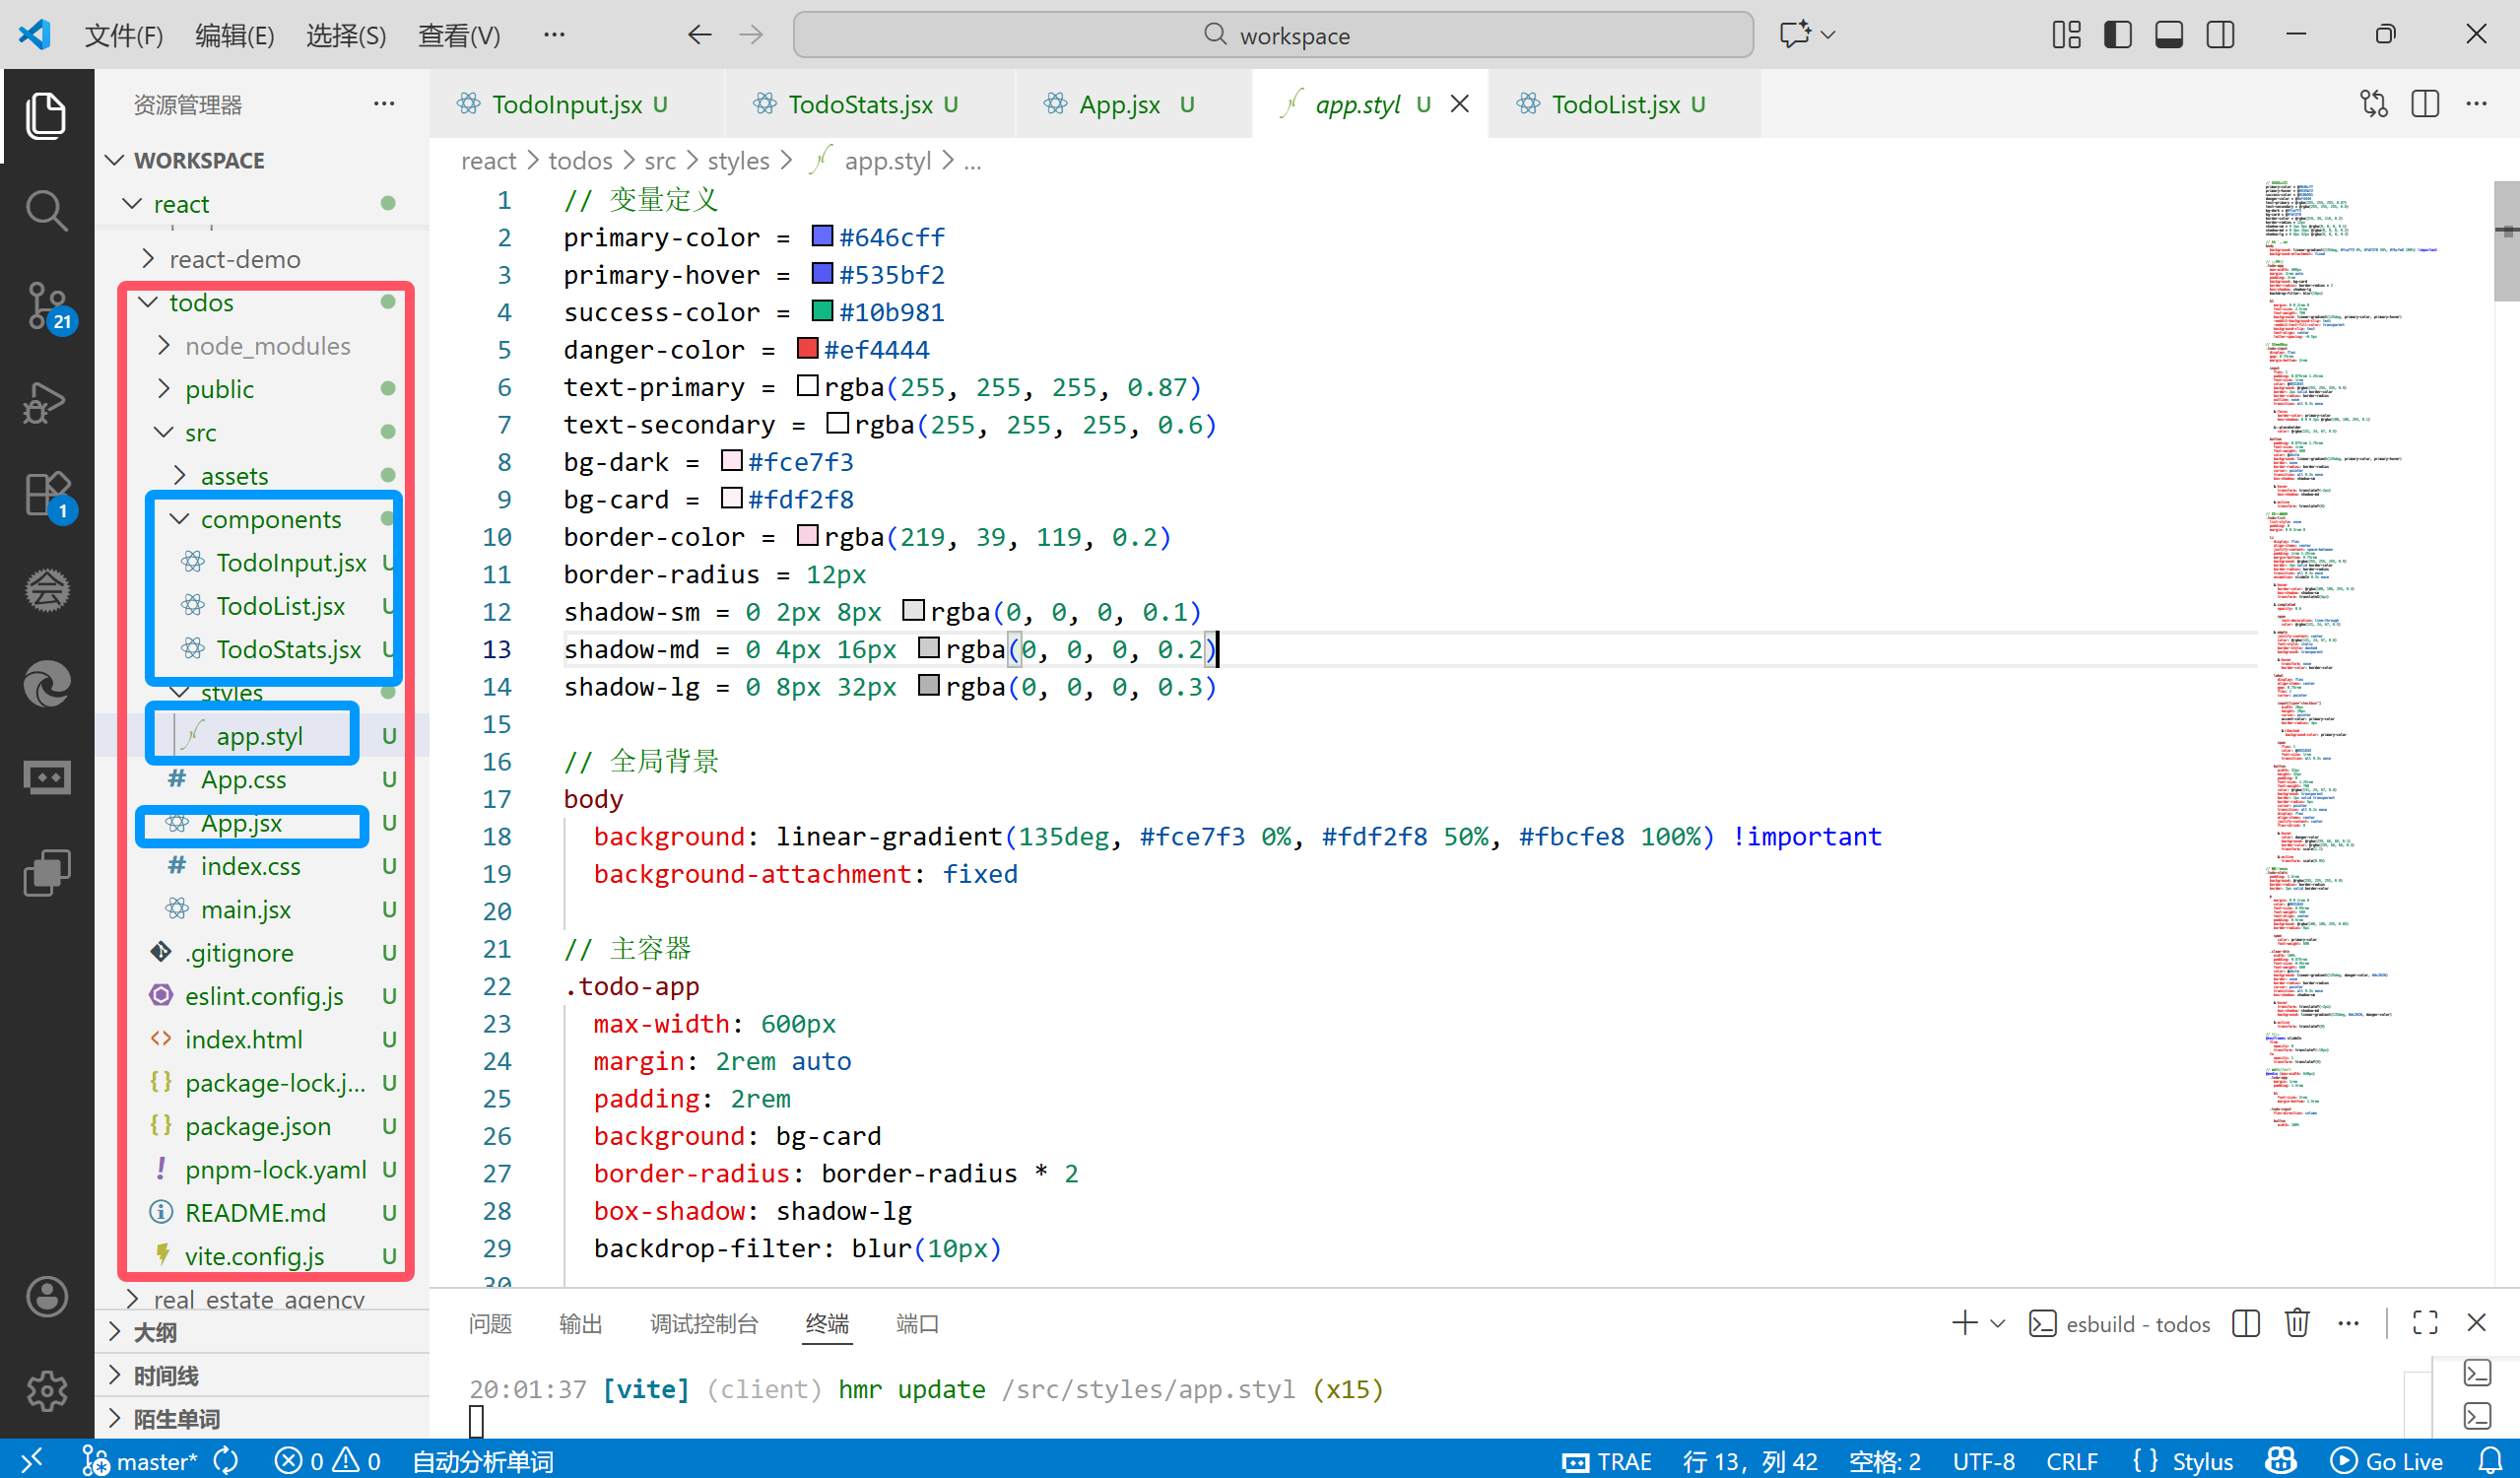This screenshot has height=1478, width=2520.
Task: Click the Go Live status bar button
Action: [2387, 1461]
